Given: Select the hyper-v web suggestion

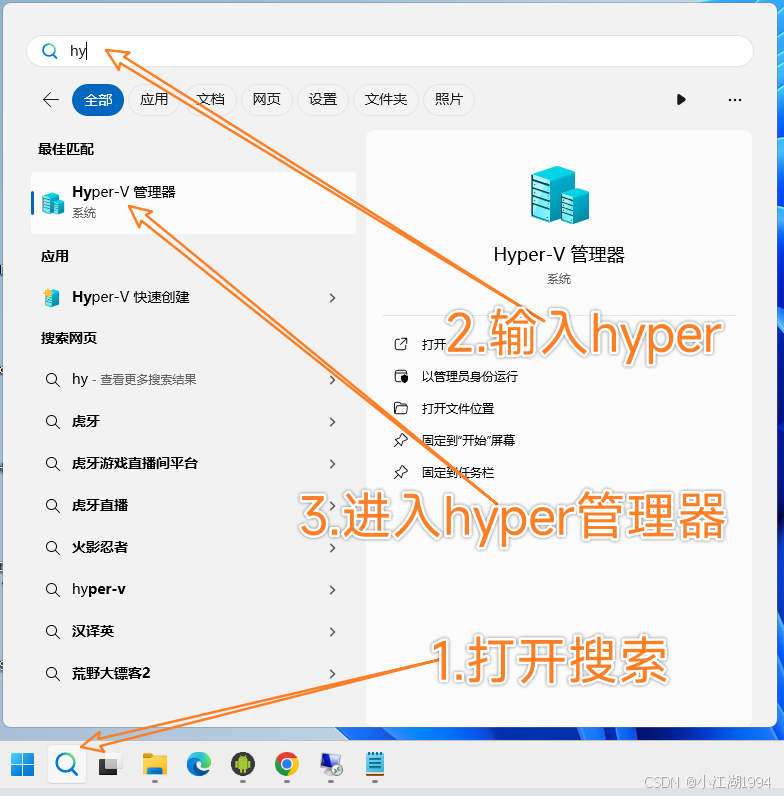Looking at the screenshot, I should click(x=177, y=589).
